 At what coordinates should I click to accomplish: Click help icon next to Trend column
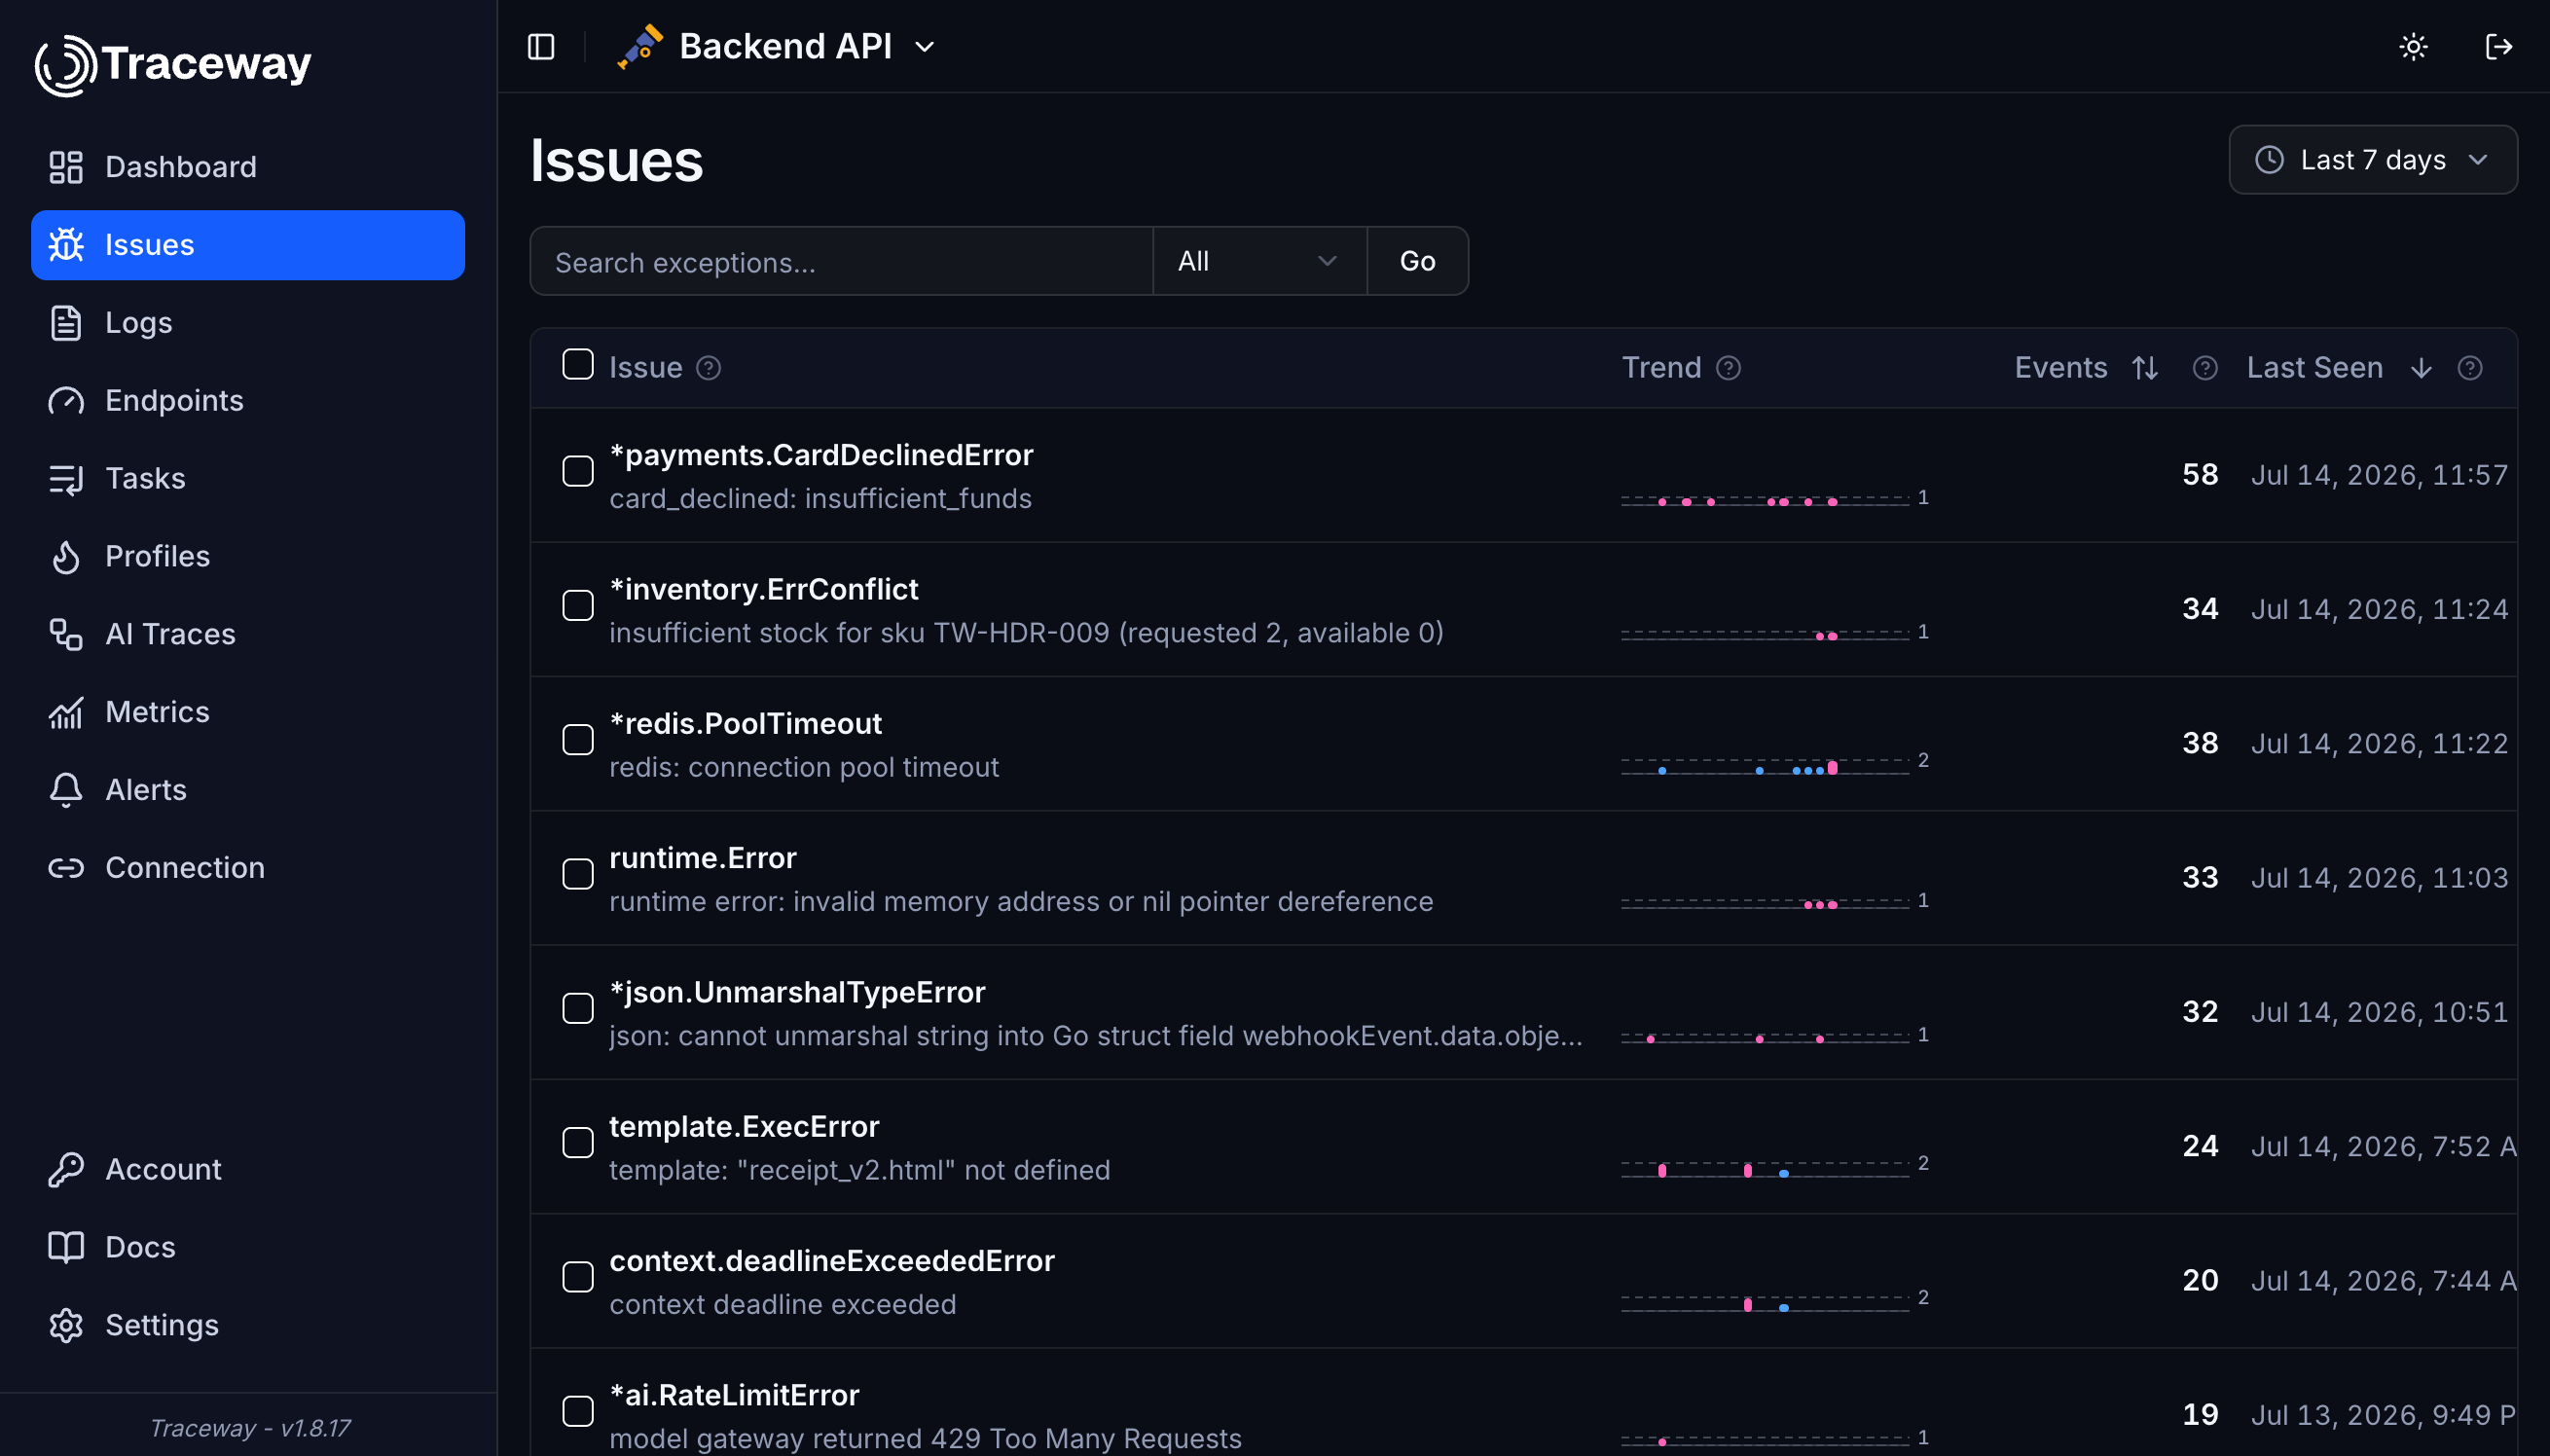pyautogui.click(x=1728, y=368)
